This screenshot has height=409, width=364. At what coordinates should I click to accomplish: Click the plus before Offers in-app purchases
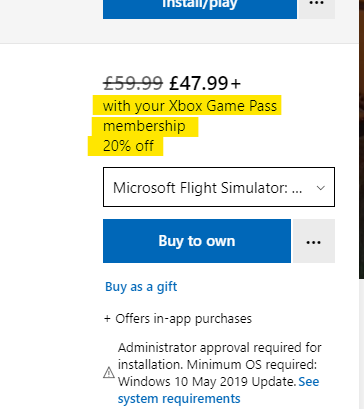[x=107, y=319]
